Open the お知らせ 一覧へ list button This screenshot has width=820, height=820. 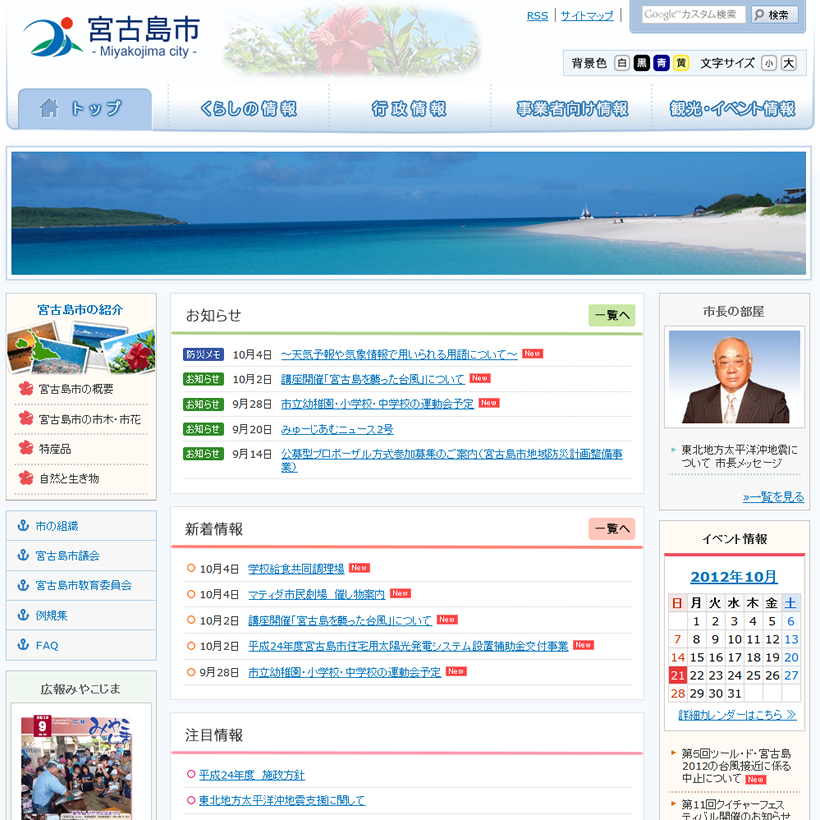pos(611,316)
